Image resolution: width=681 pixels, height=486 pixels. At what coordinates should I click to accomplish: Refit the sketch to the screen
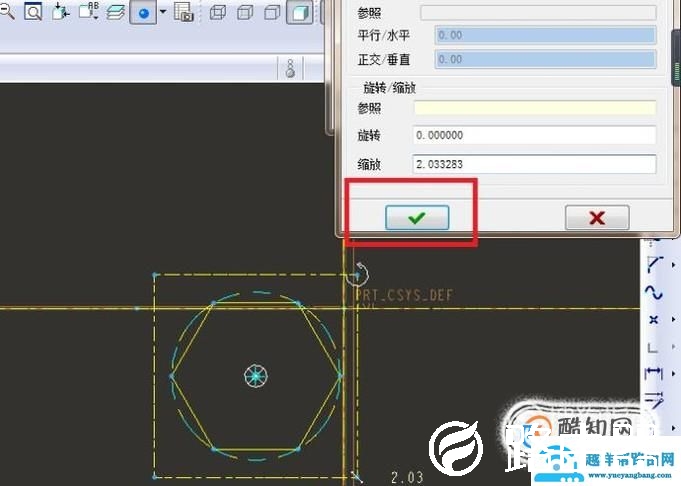point(33,12)
